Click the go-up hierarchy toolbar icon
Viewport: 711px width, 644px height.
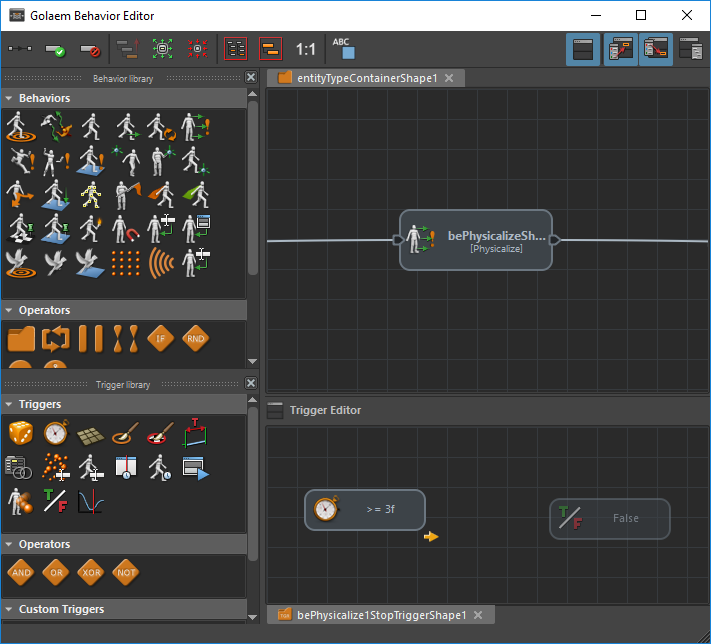(x=127, y=49)
